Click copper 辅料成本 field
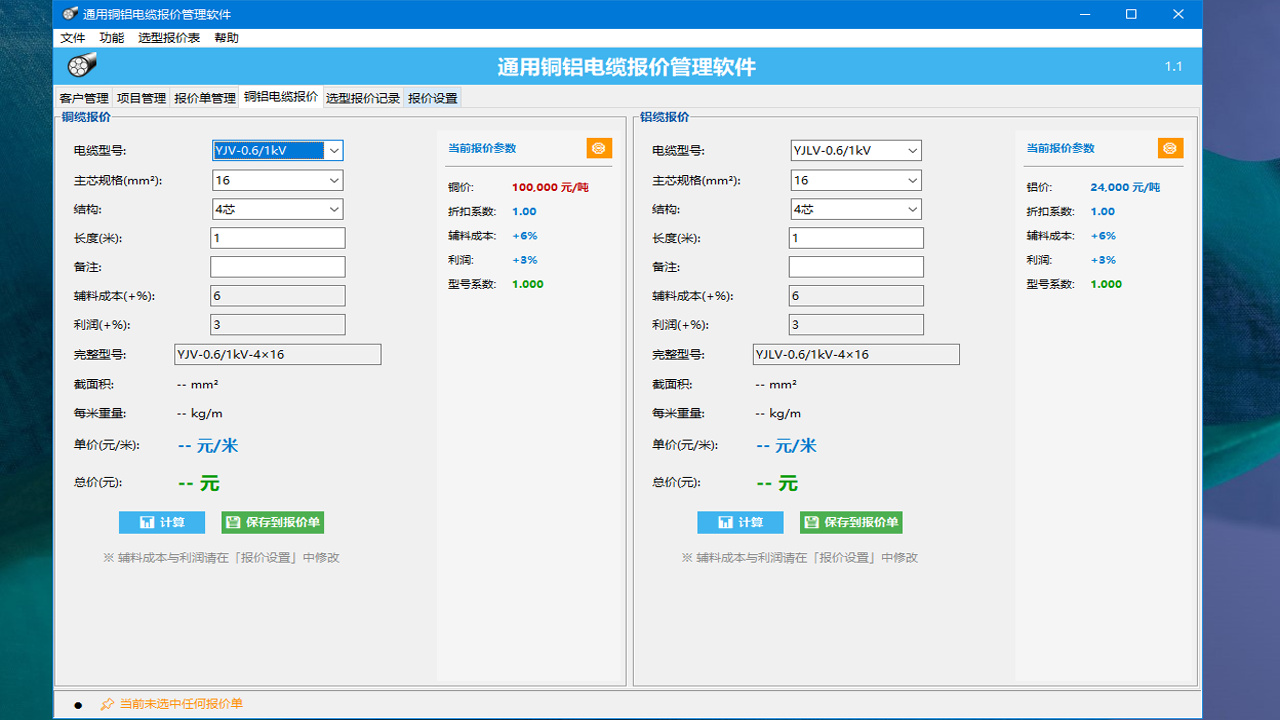 pyautogui.click(x=278, y=296)
